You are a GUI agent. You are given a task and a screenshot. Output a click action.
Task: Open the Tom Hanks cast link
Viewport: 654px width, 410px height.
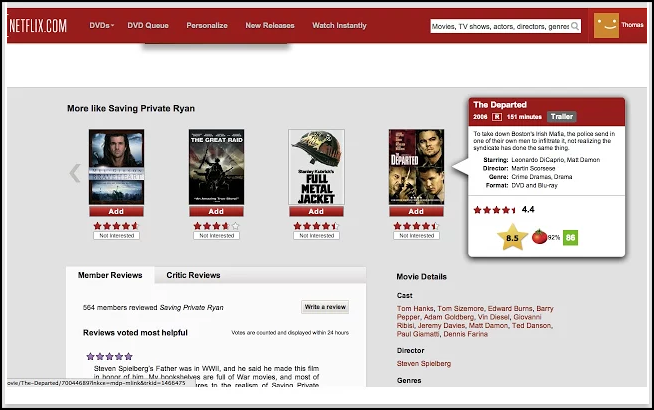[x=415, y=309]
